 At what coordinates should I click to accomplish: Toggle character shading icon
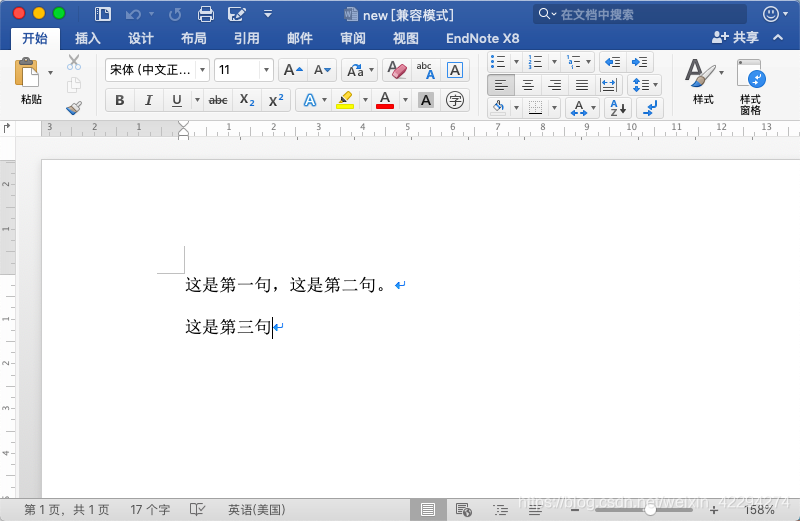[426, 101]
